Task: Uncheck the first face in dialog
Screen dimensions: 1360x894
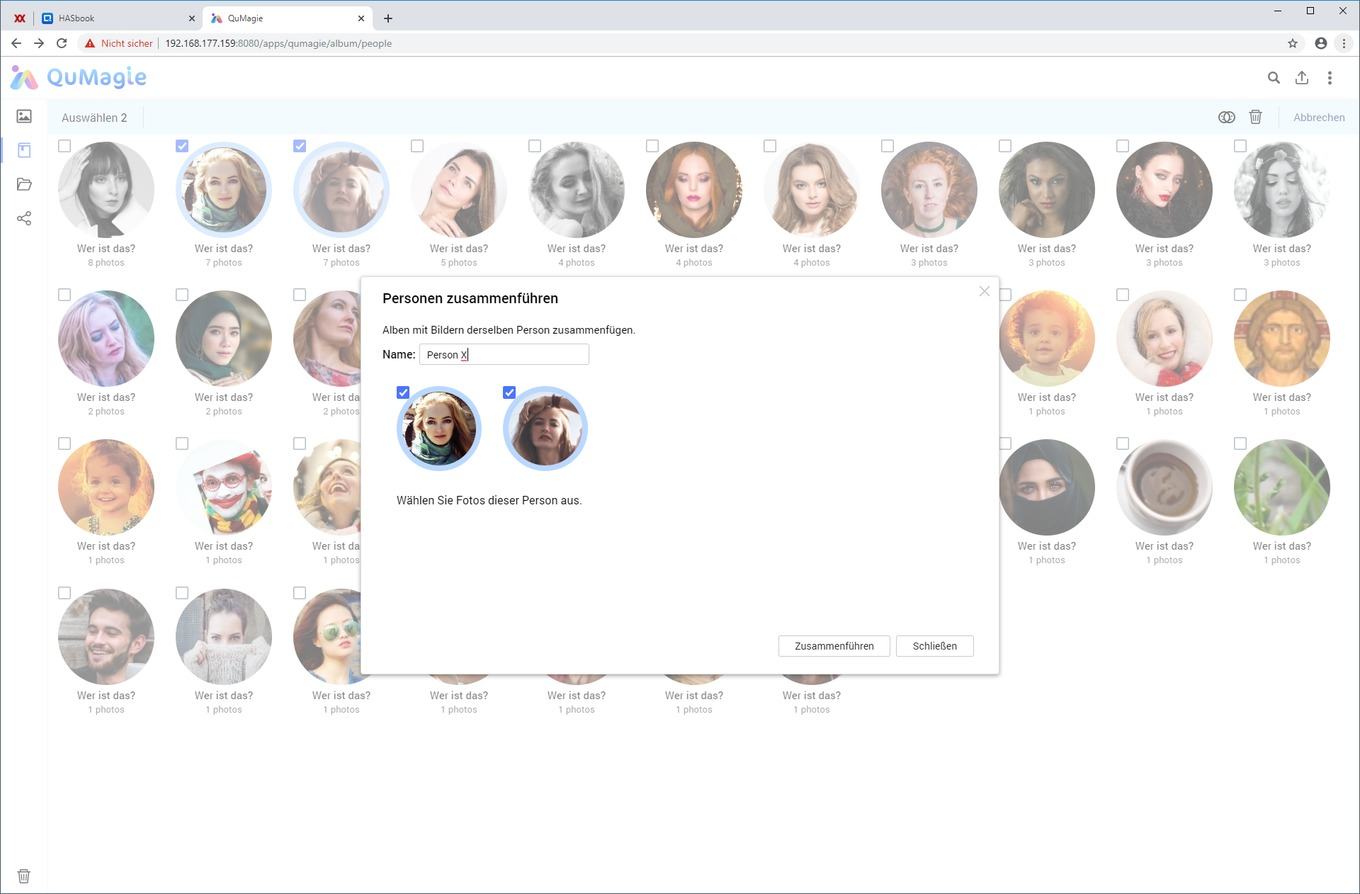Action: click(403, 392)
